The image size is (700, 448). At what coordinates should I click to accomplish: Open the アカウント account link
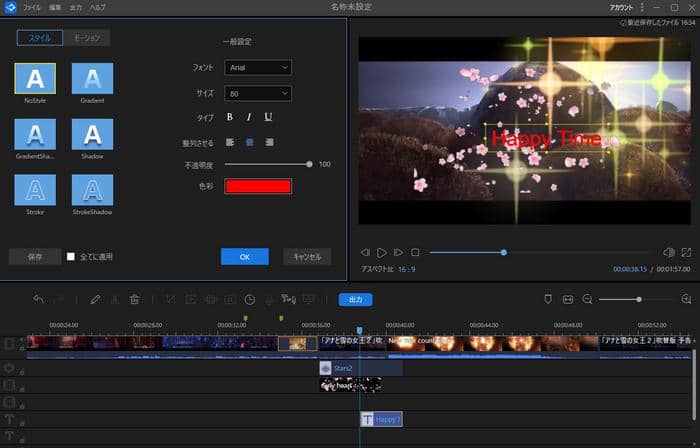tap(621, 8)
